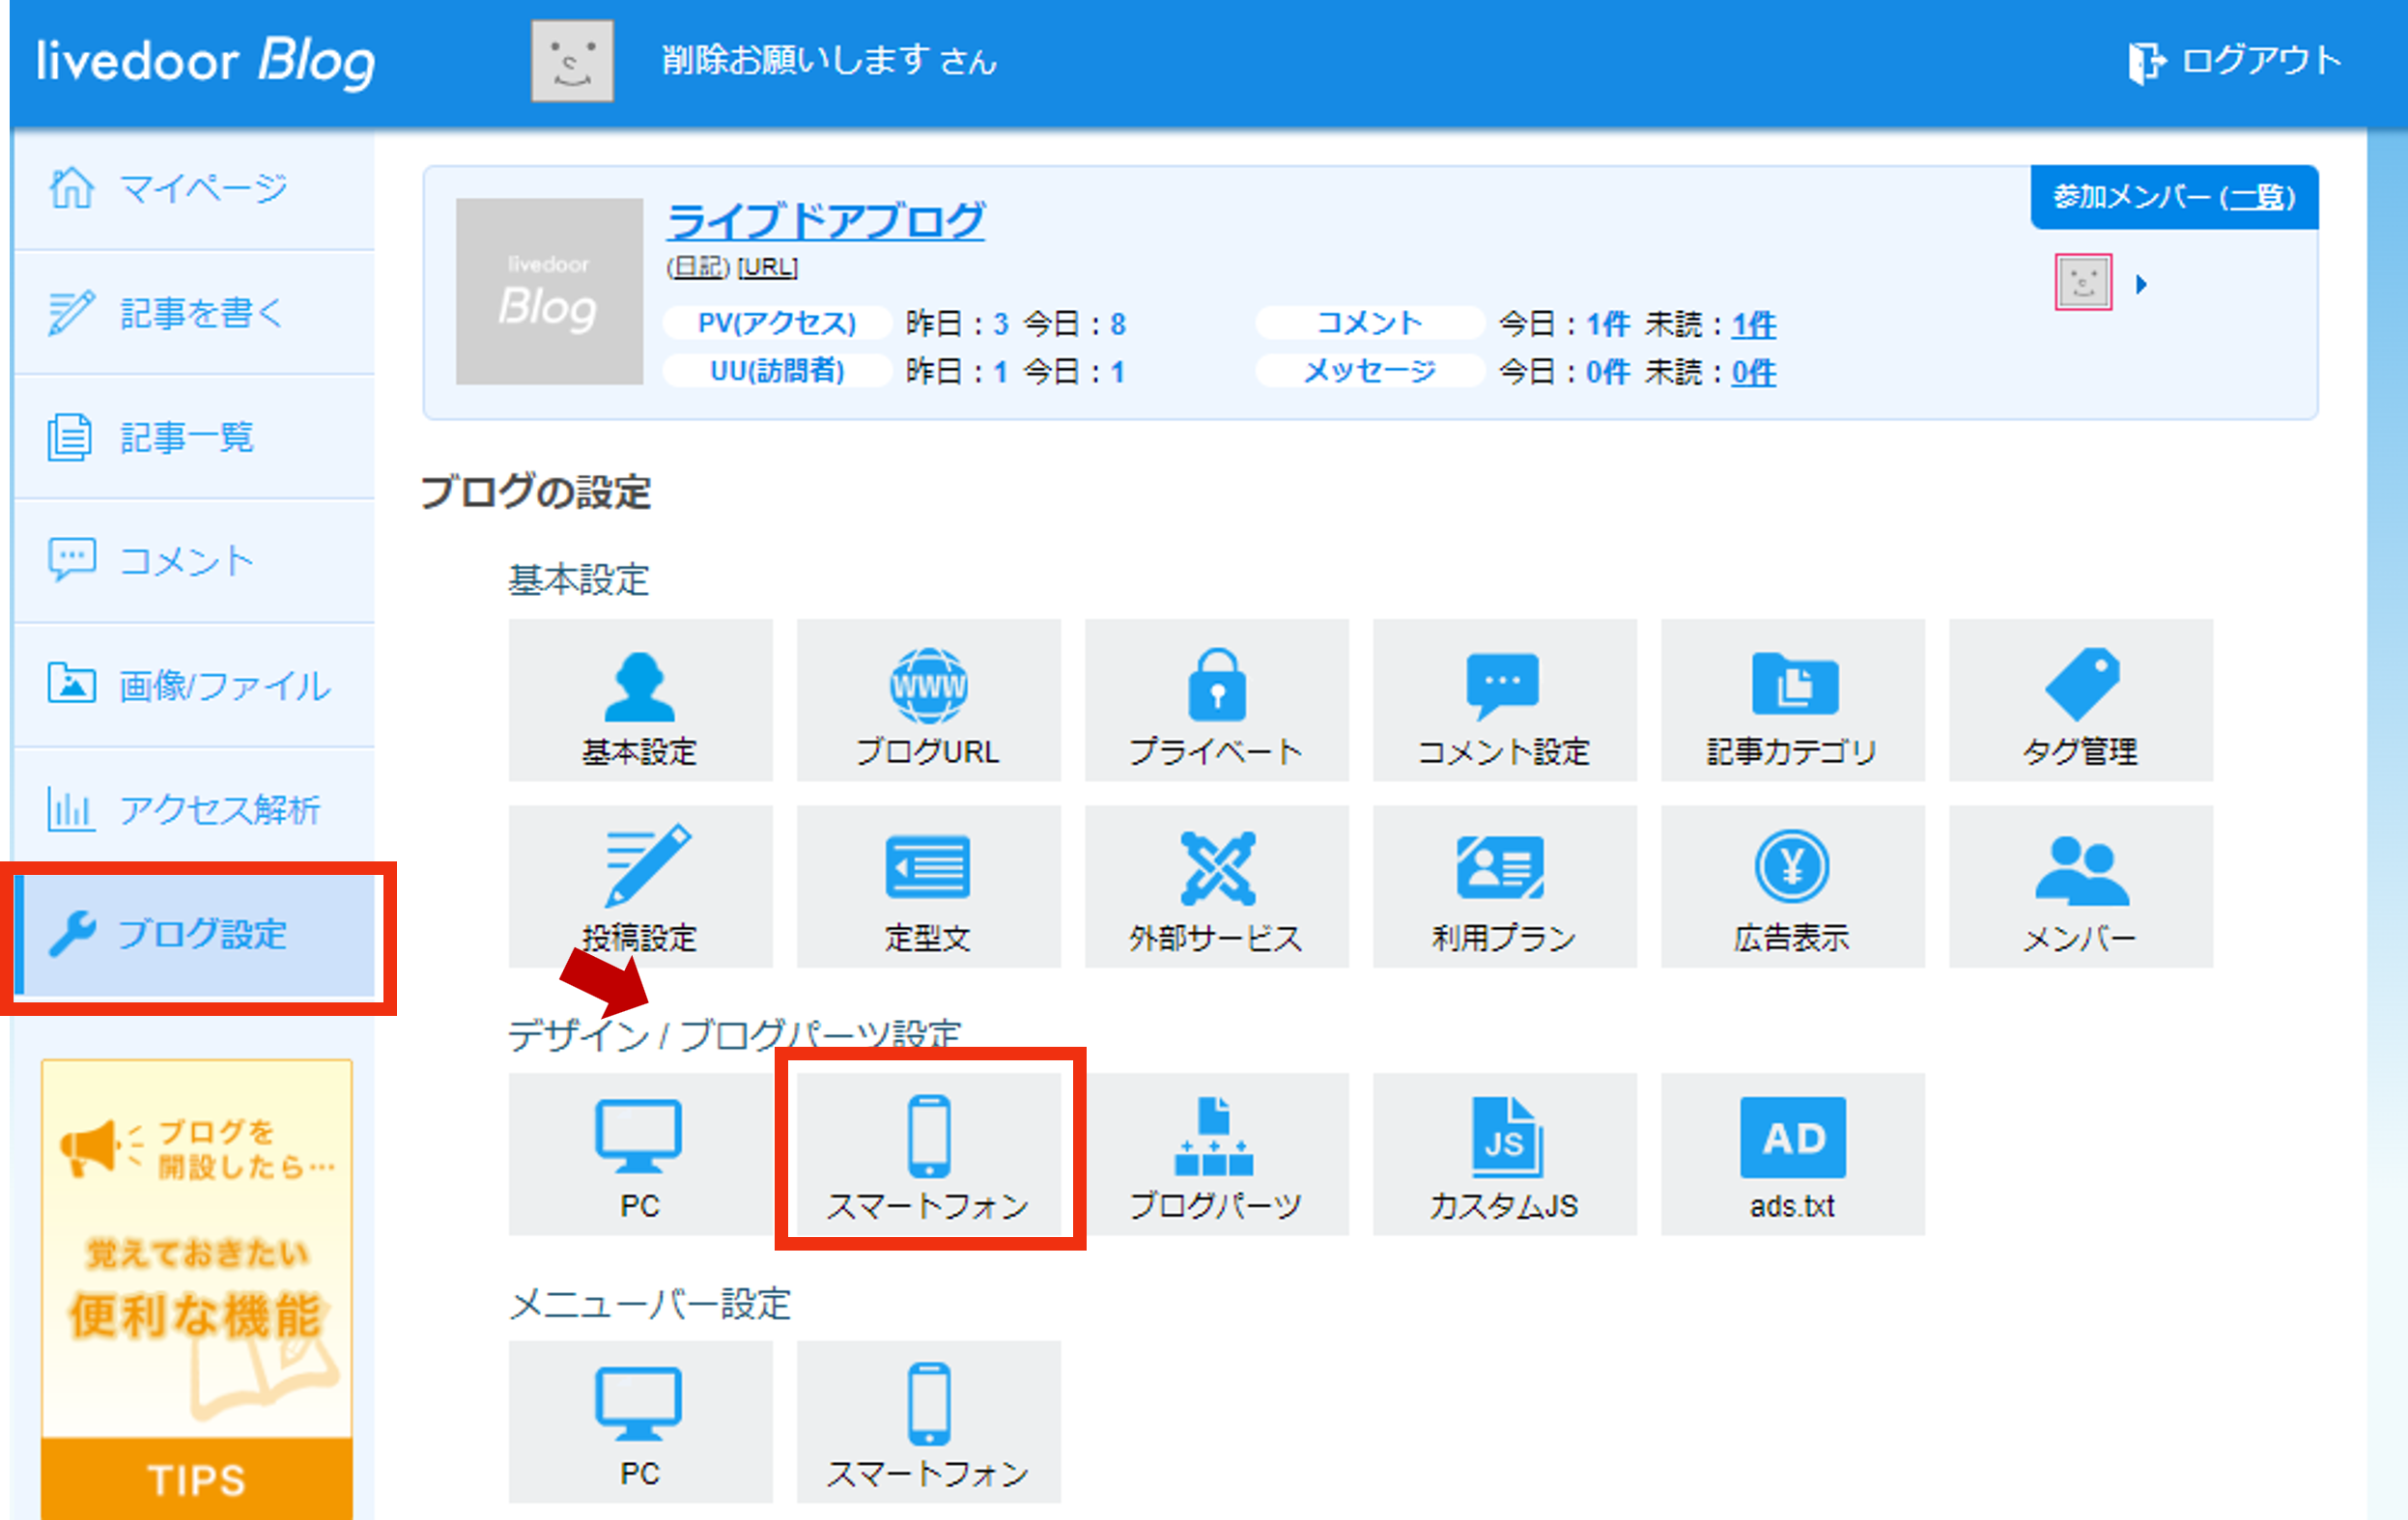Open the ブログURL globe tile
Image resolution: width=2408 pixels, height=1520 pixels.
(928, 700)
